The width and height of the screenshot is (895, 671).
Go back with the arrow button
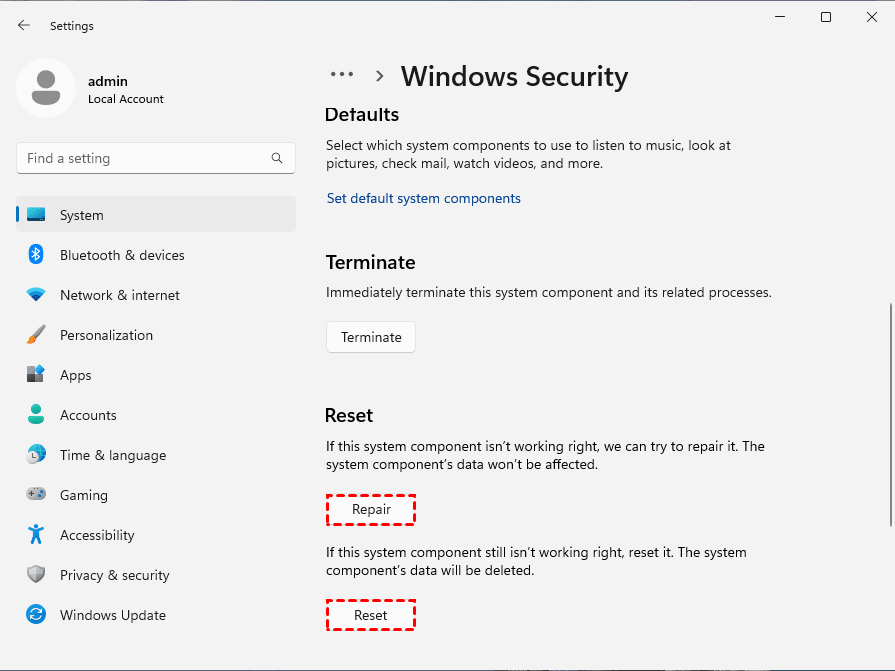24,26
